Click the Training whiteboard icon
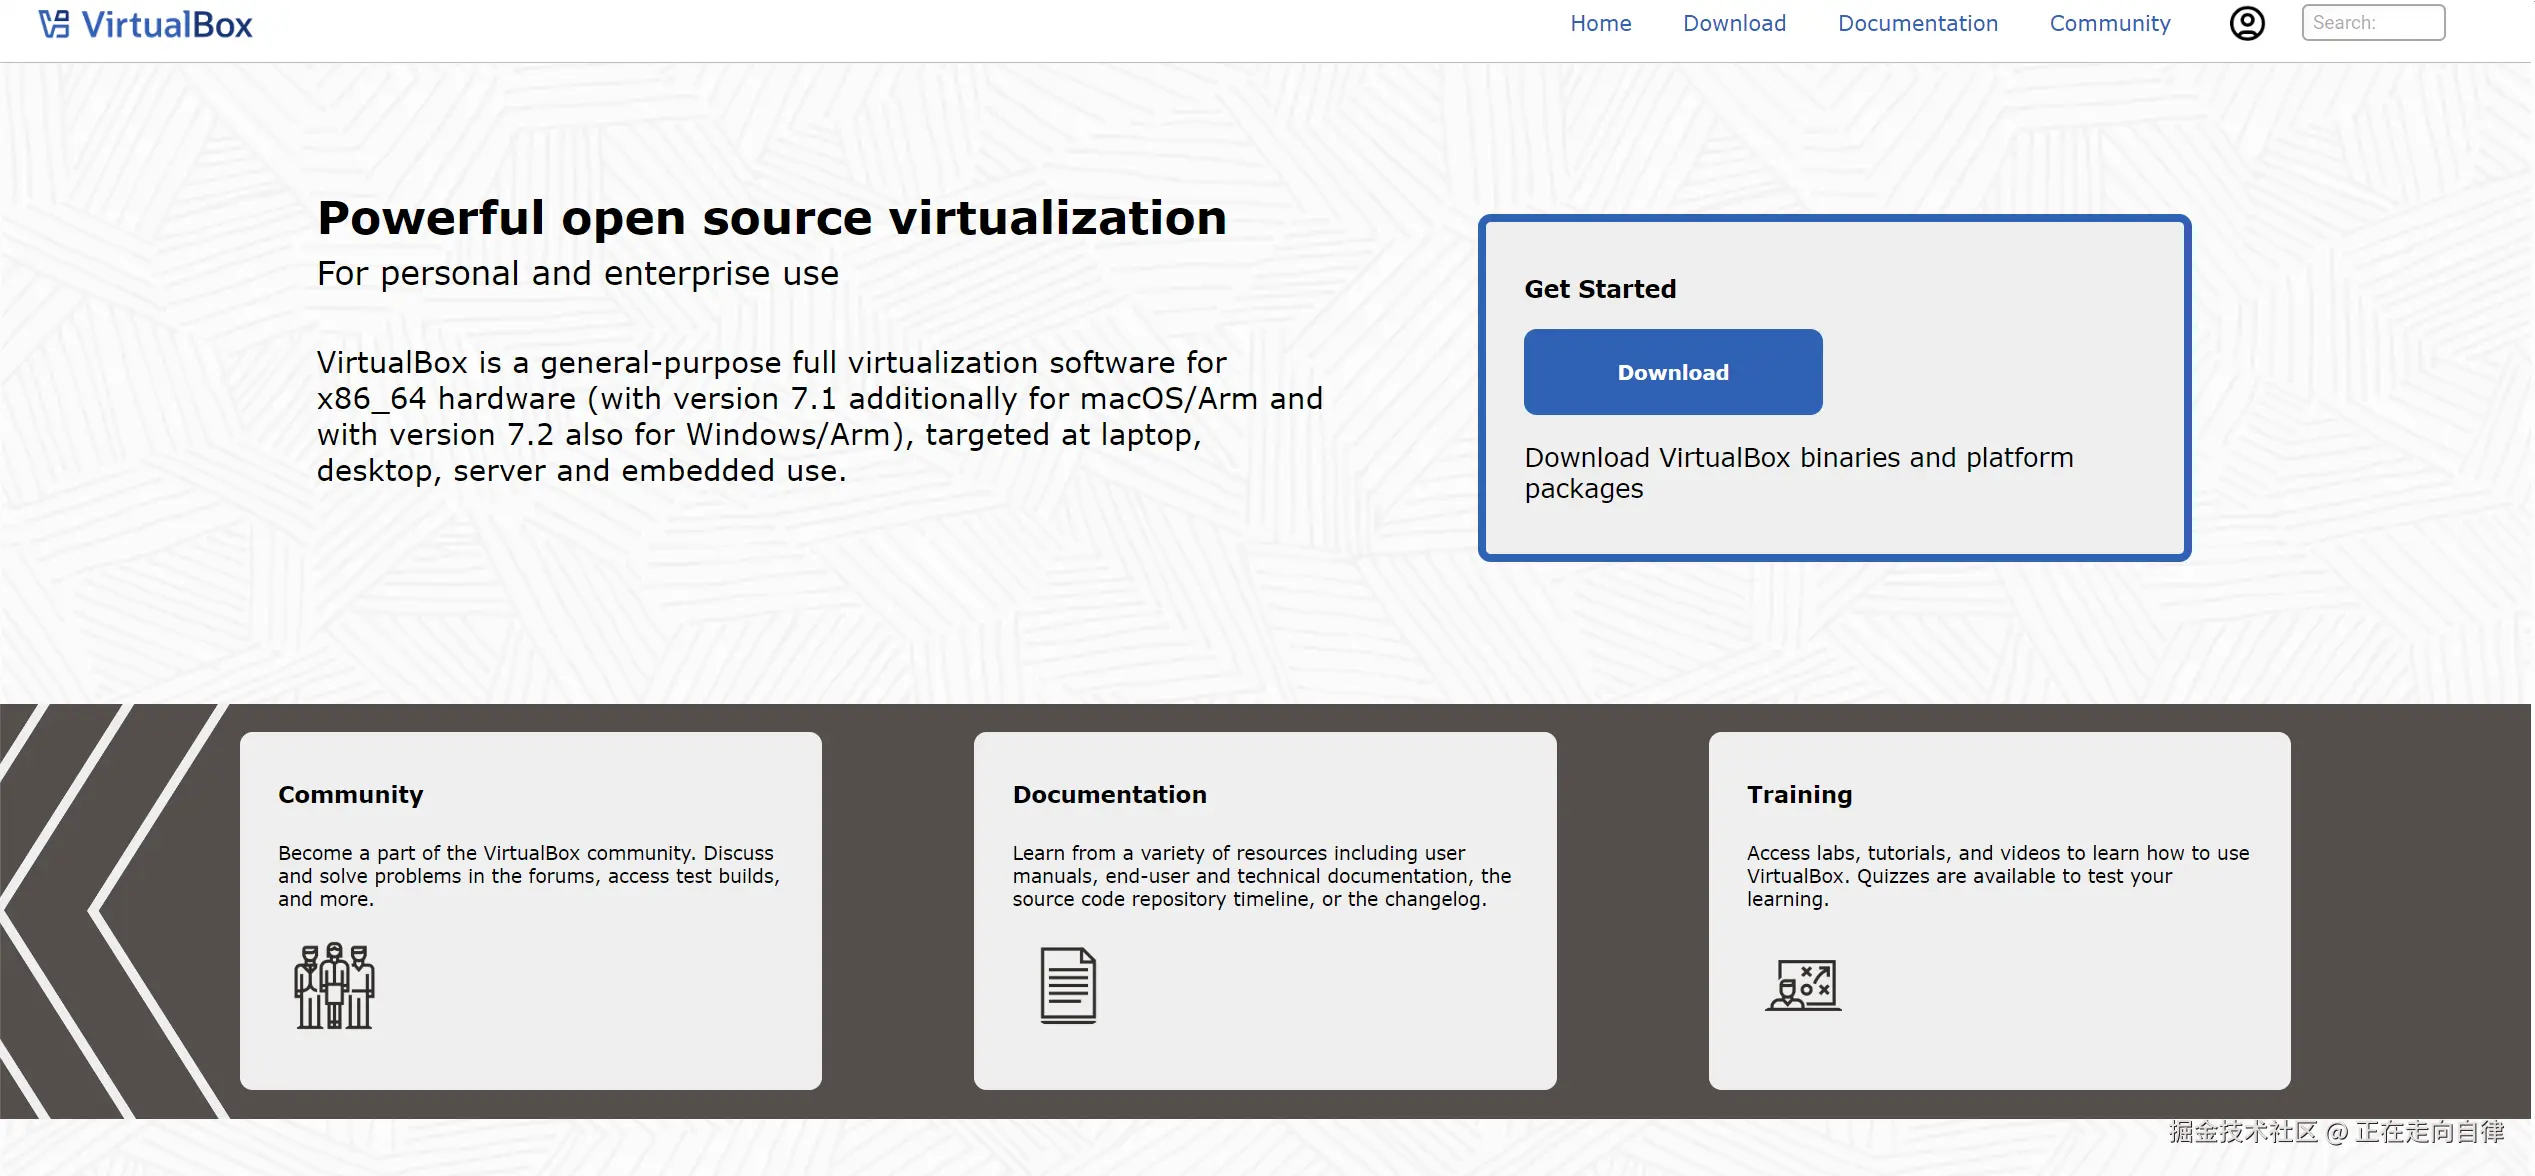The image size is (2535, 1176). (1803, 985)
